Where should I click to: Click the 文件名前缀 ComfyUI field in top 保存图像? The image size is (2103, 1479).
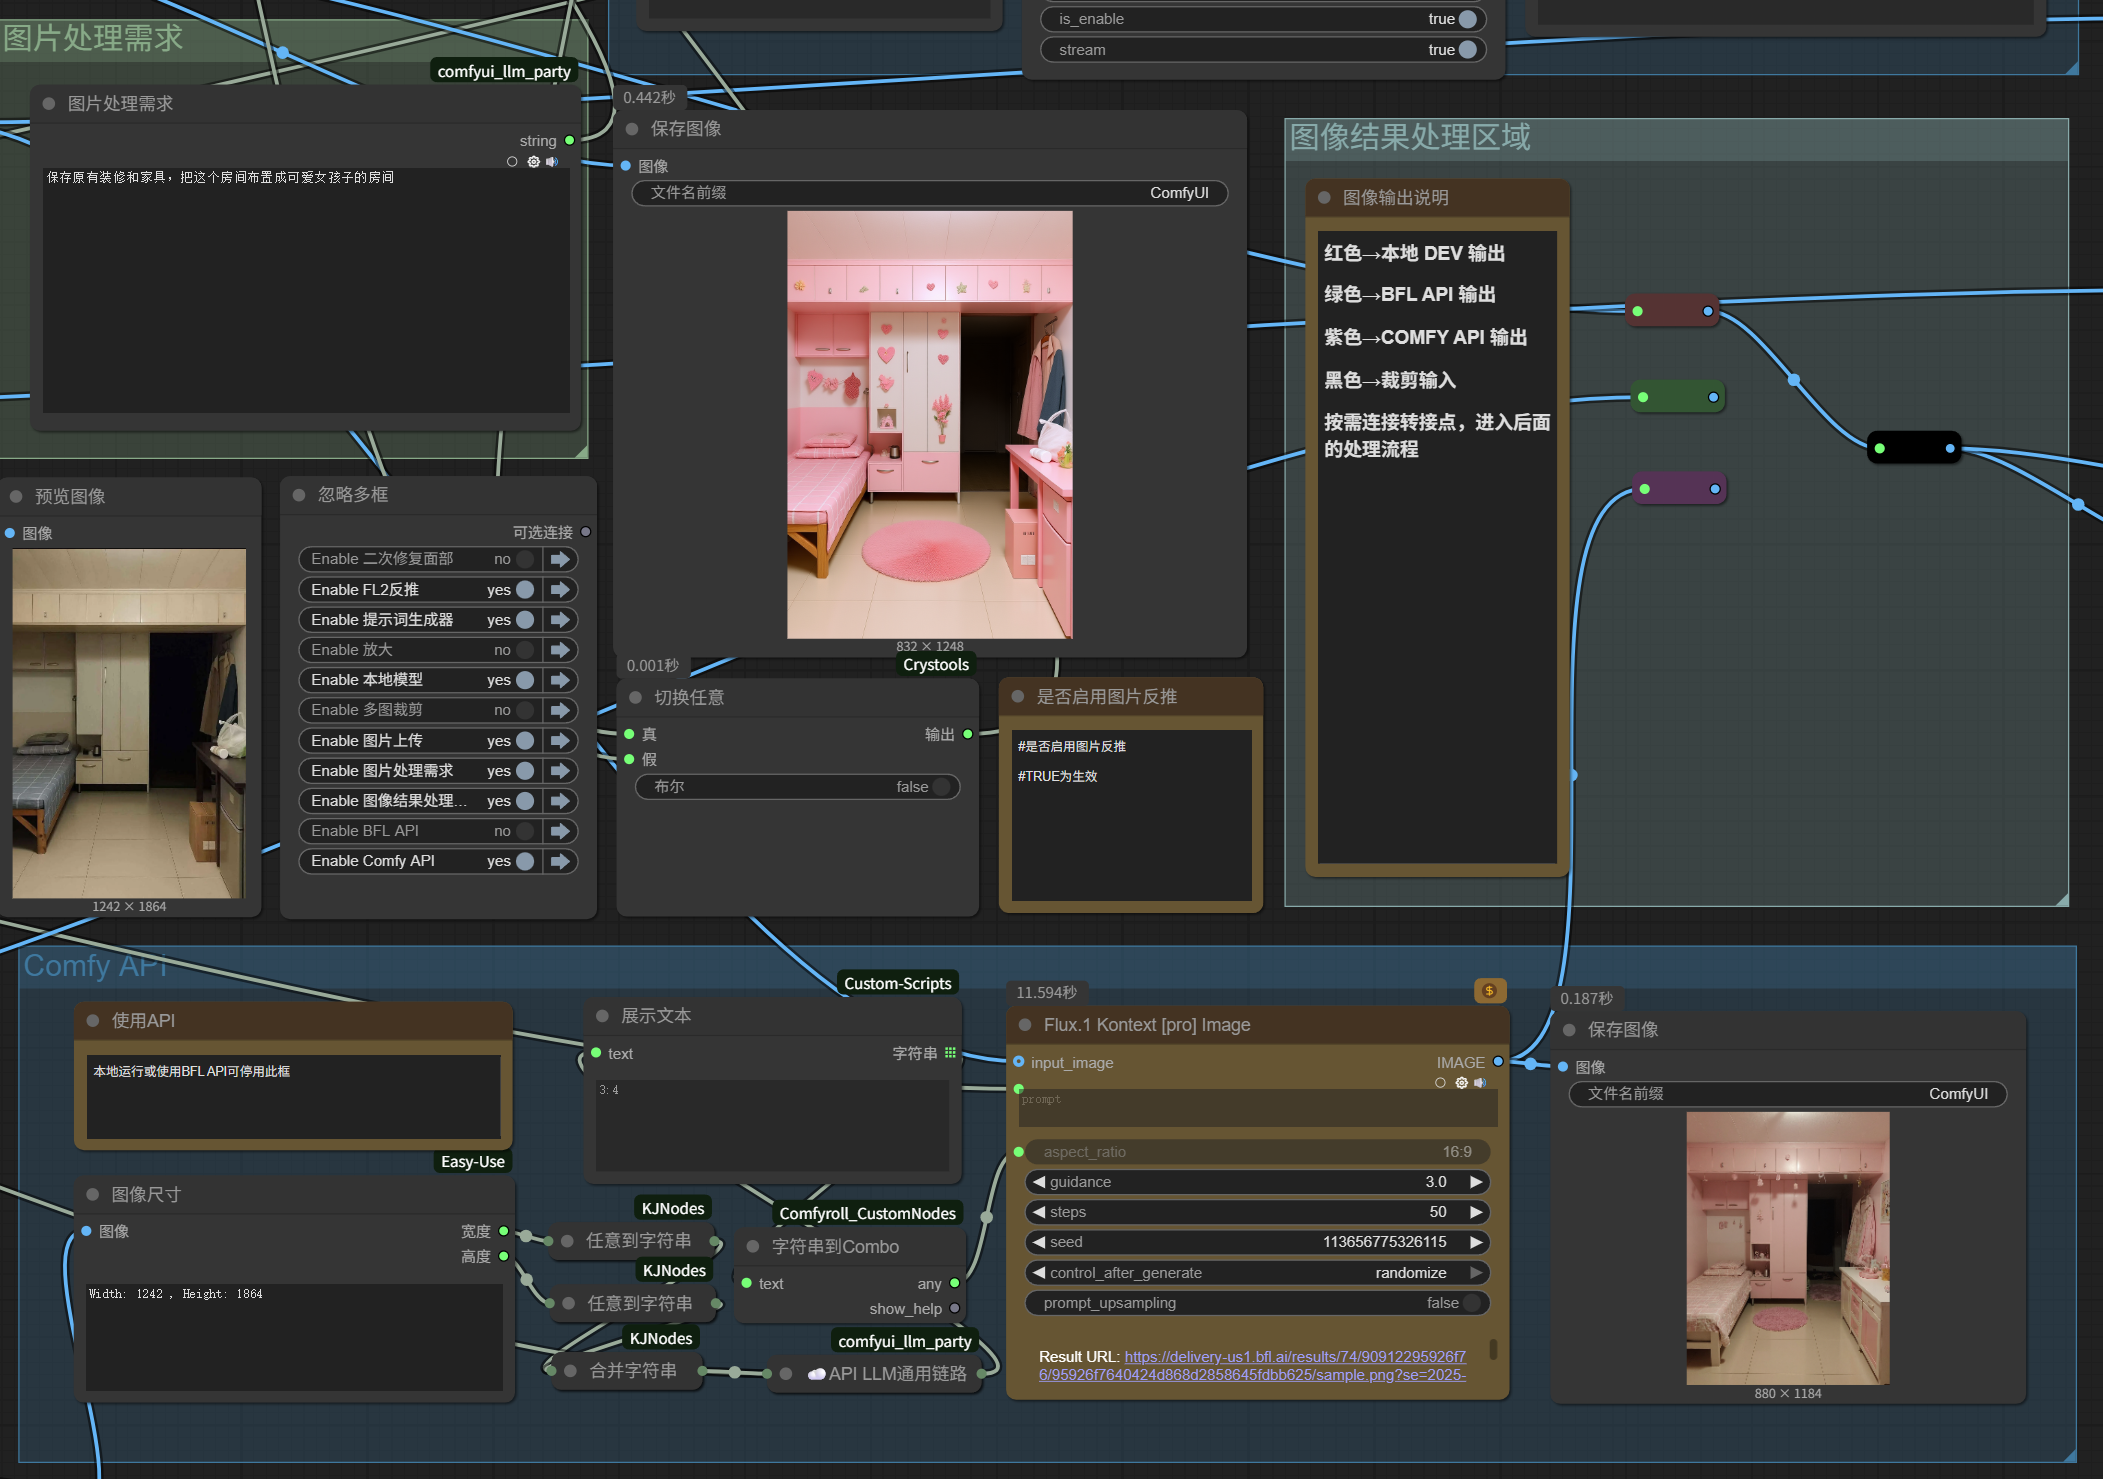click(x=929, y=193)
